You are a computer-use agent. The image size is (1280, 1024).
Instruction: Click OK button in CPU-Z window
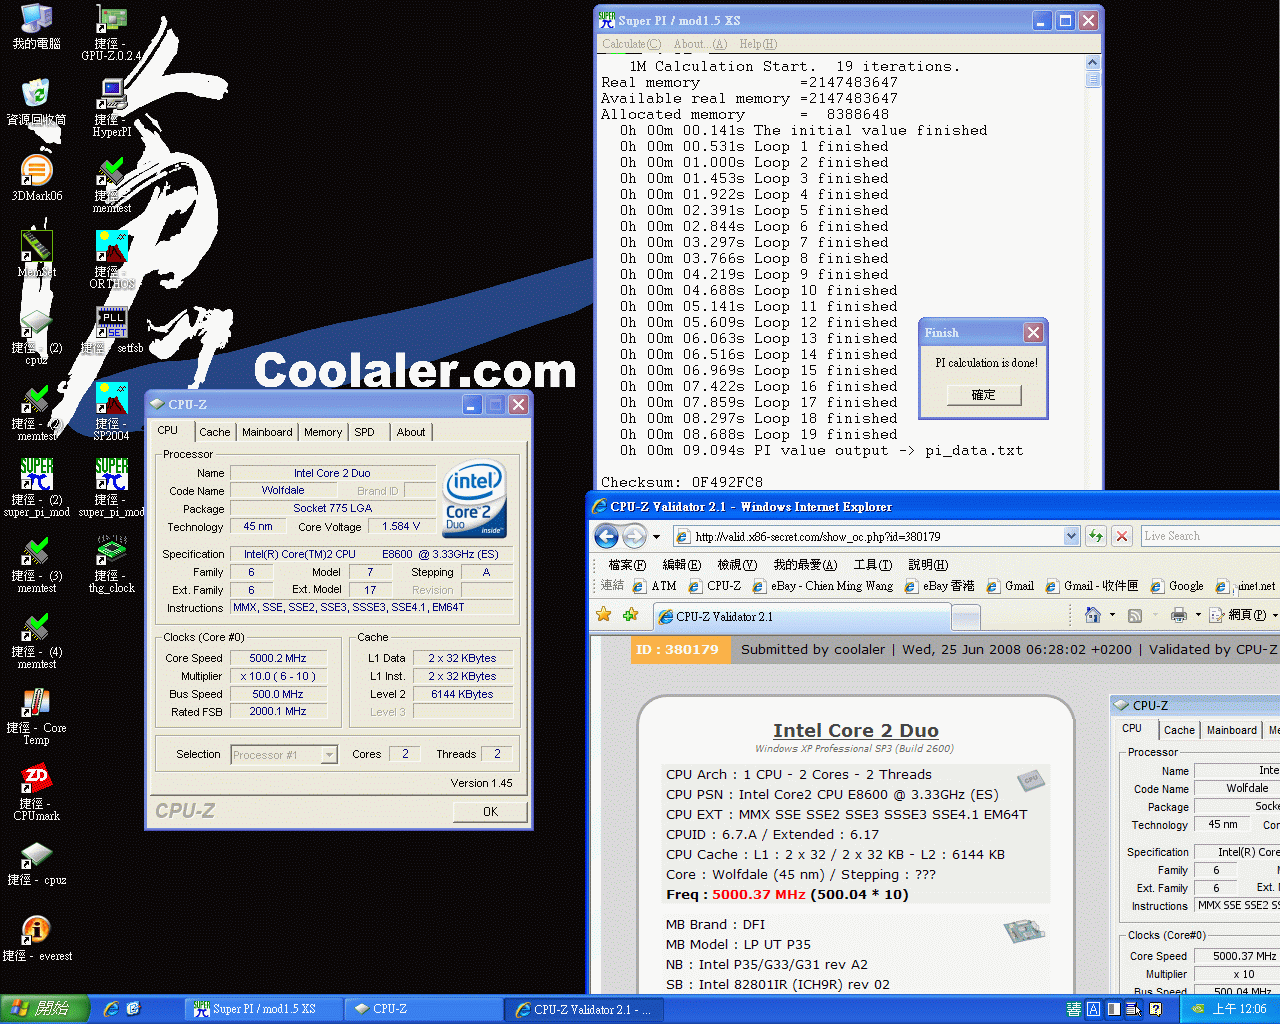click(x=490, y=811)
